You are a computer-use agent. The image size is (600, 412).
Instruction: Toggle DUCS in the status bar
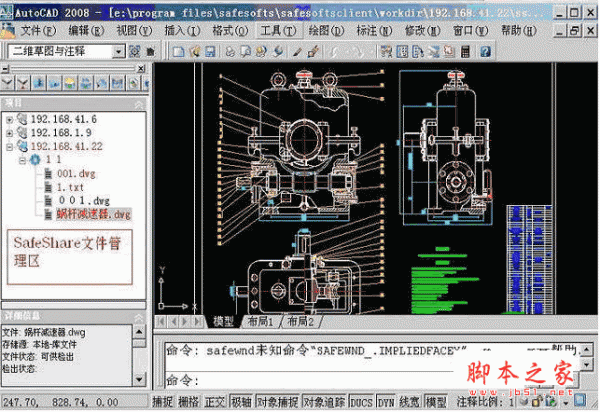pos(361,402)
